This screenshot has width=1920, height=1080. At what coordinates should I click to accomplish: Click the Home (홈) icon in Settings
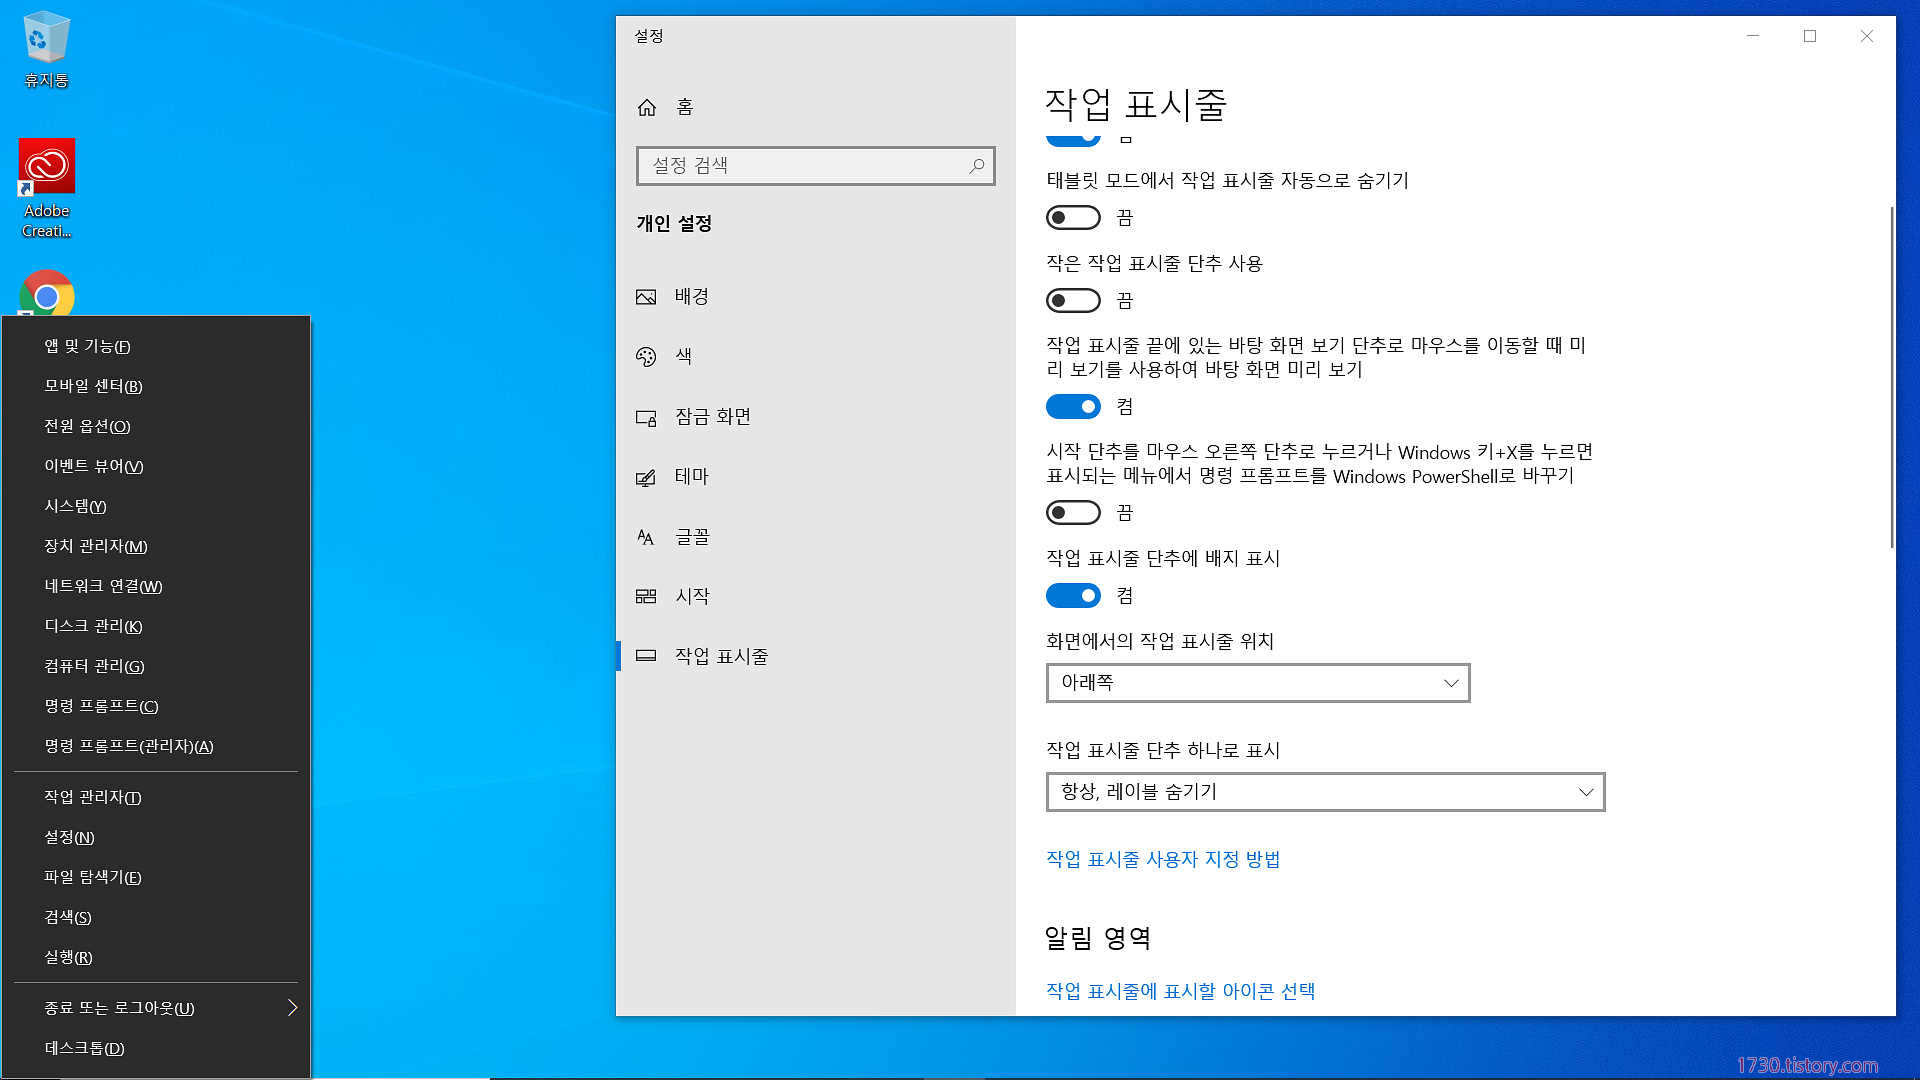(x=647, y=107)
